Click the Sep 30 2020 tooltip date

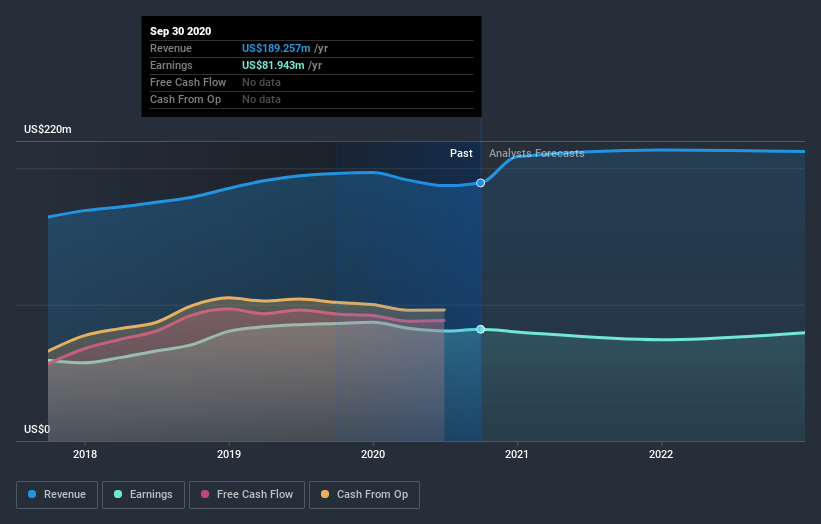click(x=181, y=31)
